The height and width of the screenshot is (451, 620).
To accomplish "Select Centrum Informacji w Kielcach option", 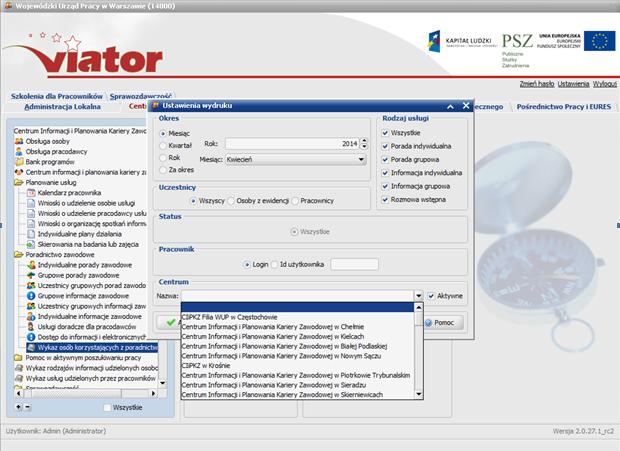I will [x=297, y=336].
